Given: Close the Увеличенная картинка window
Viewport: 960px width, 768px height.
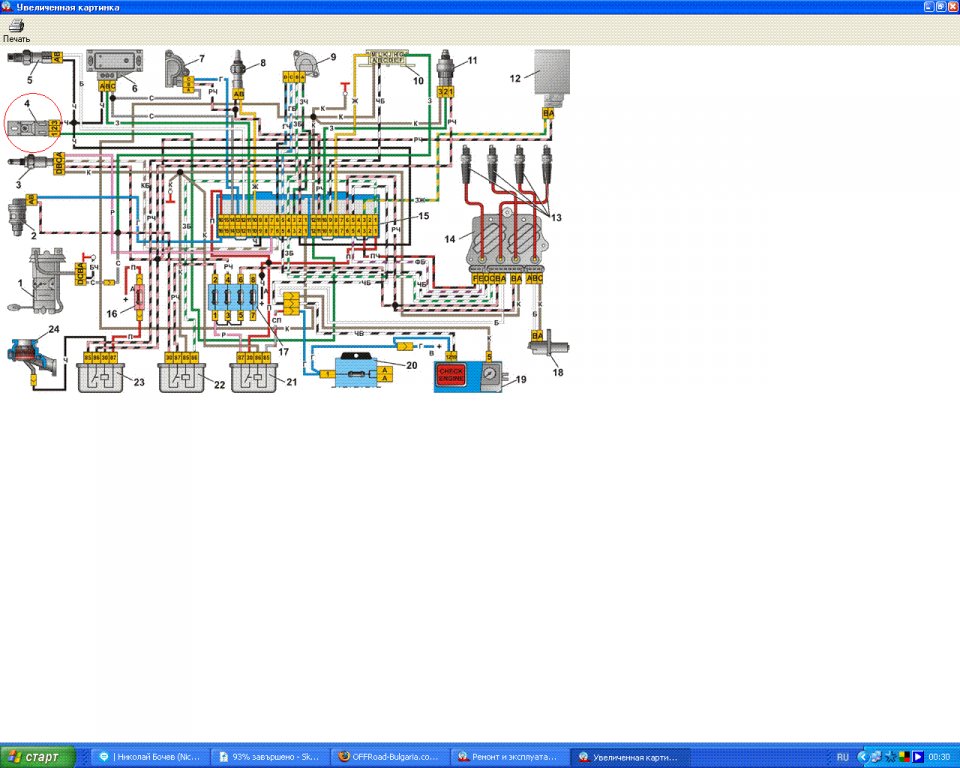Looking at the screenshot, I should (x=949, y=7).
